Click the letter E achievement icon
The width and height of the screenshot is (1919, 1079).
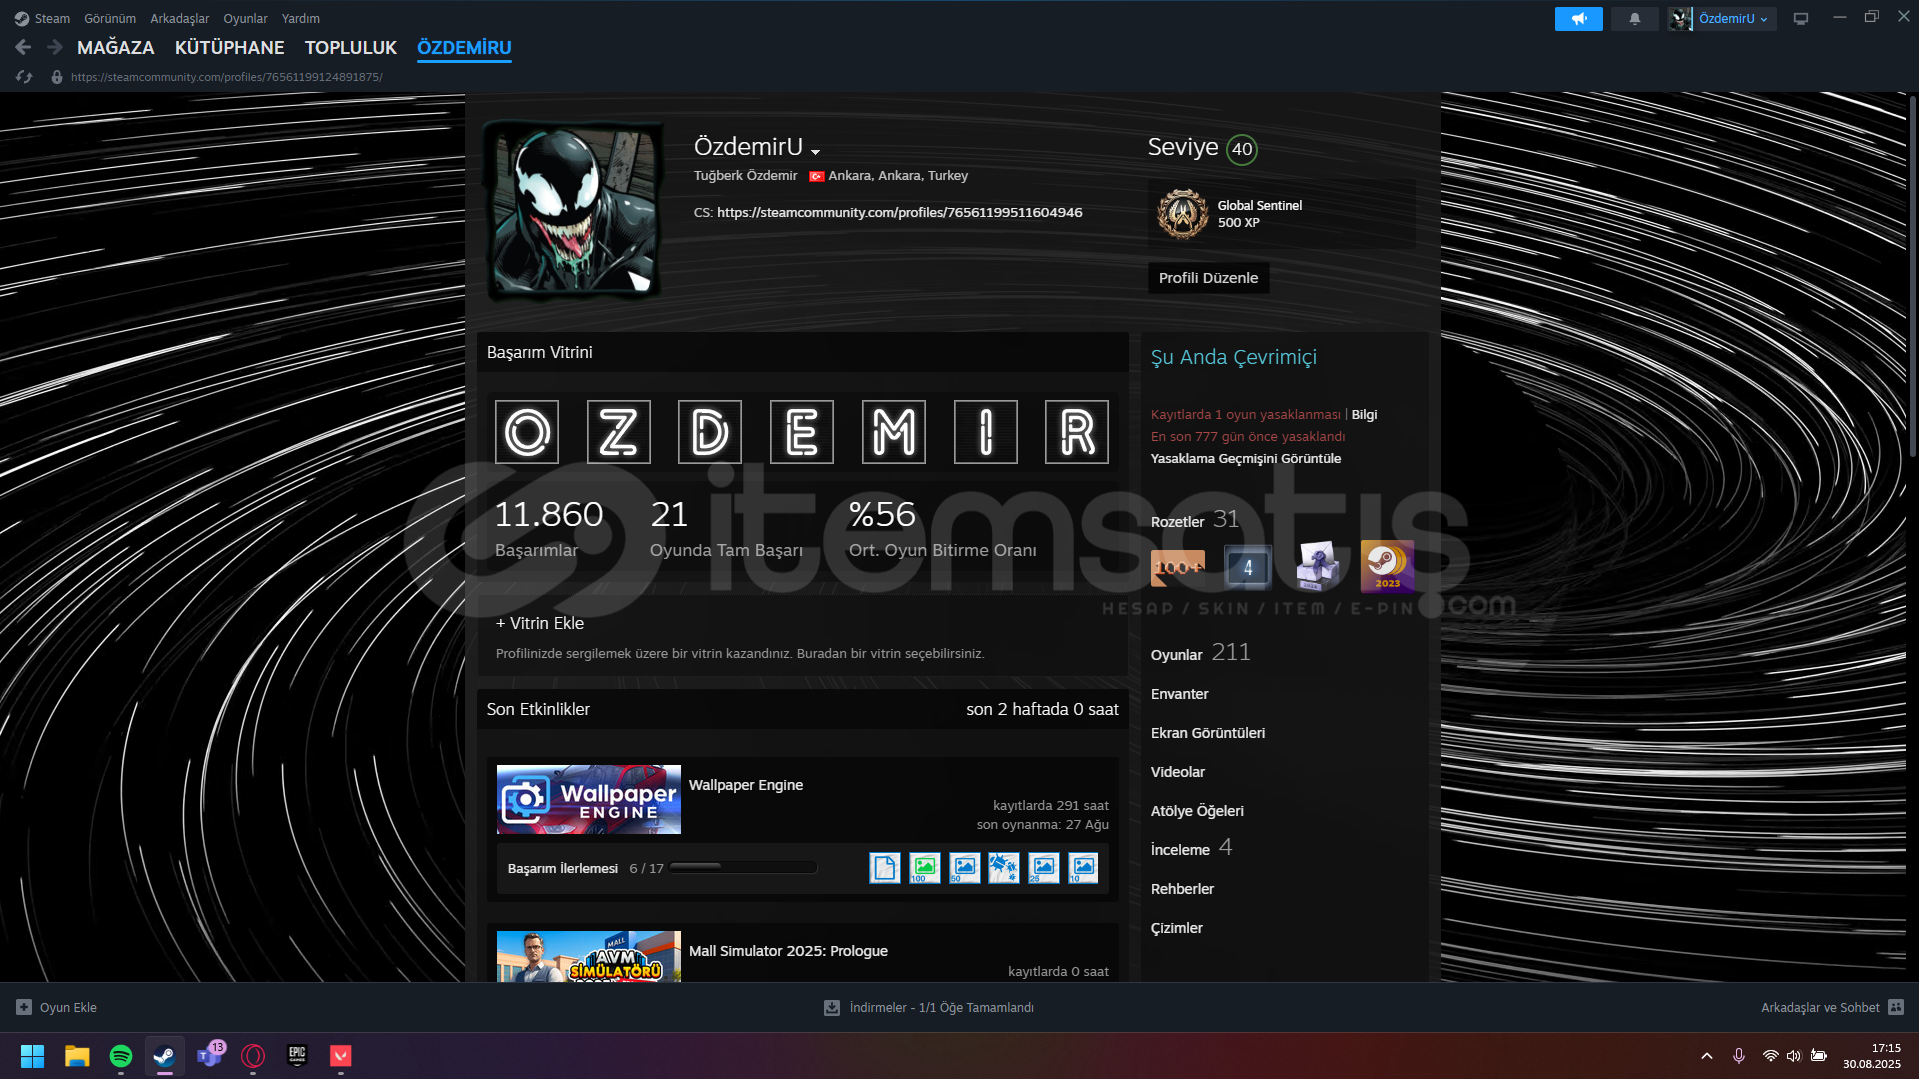point(802,432)
